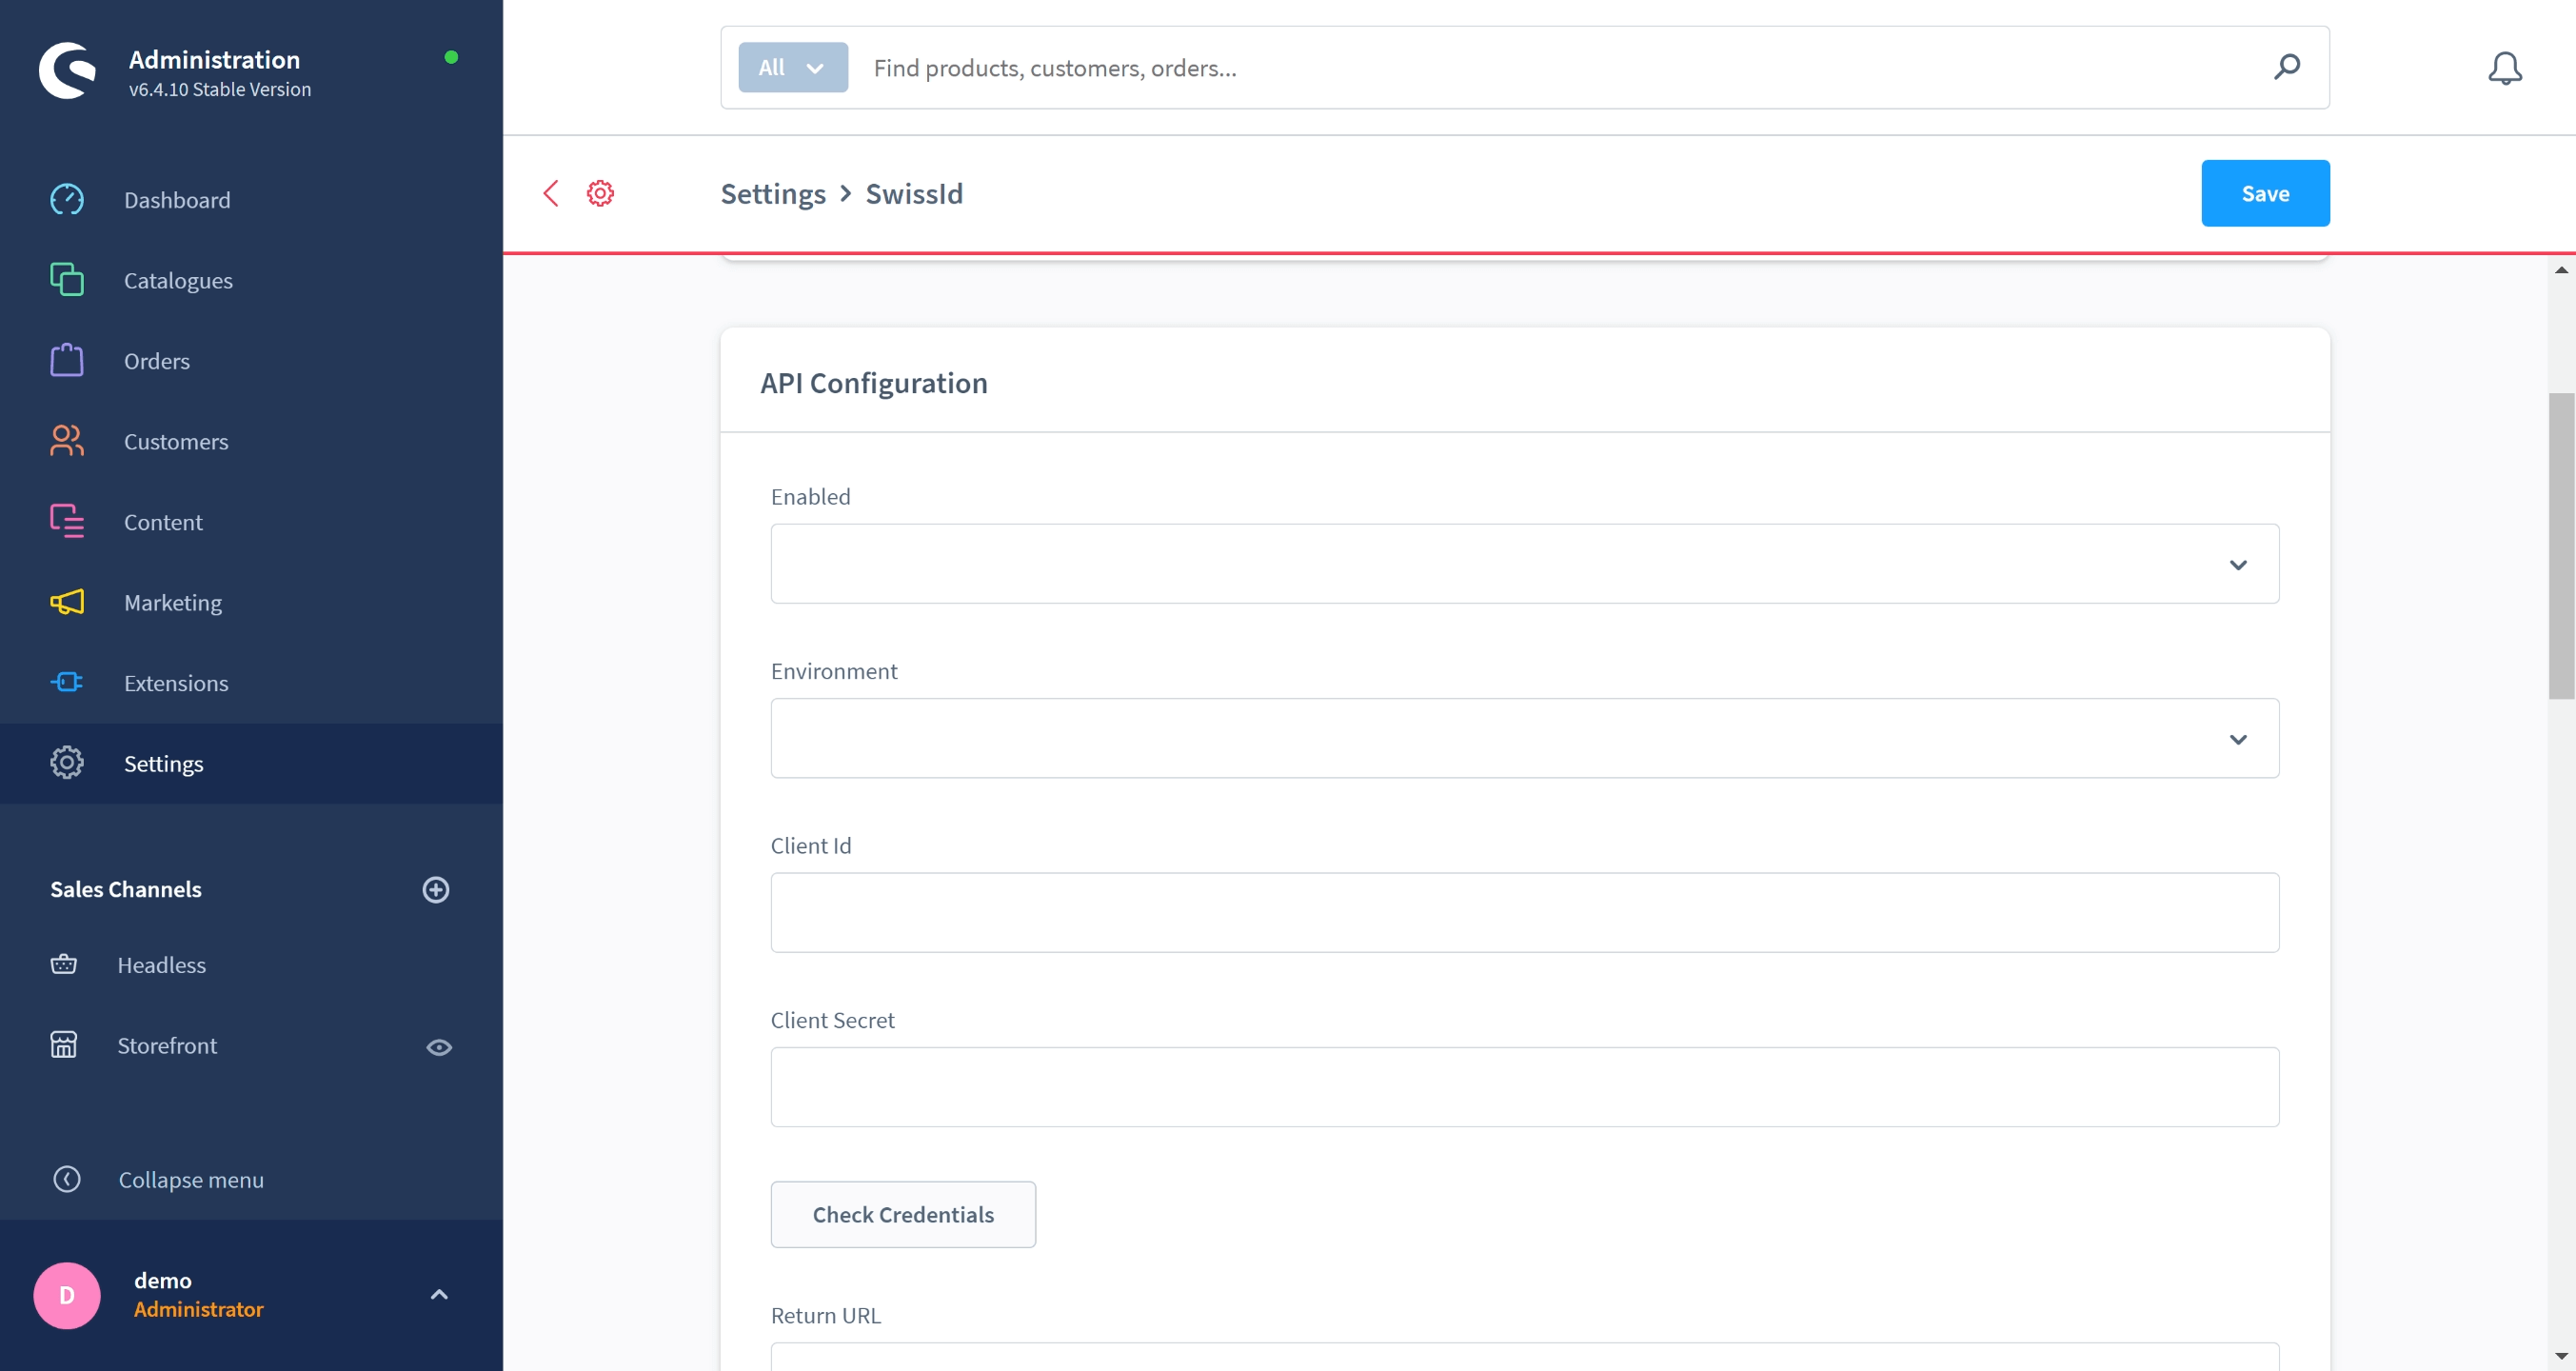Click the Dashboard icon in sidebar
2576x1371 pixels.
click(x=67, y=201)
